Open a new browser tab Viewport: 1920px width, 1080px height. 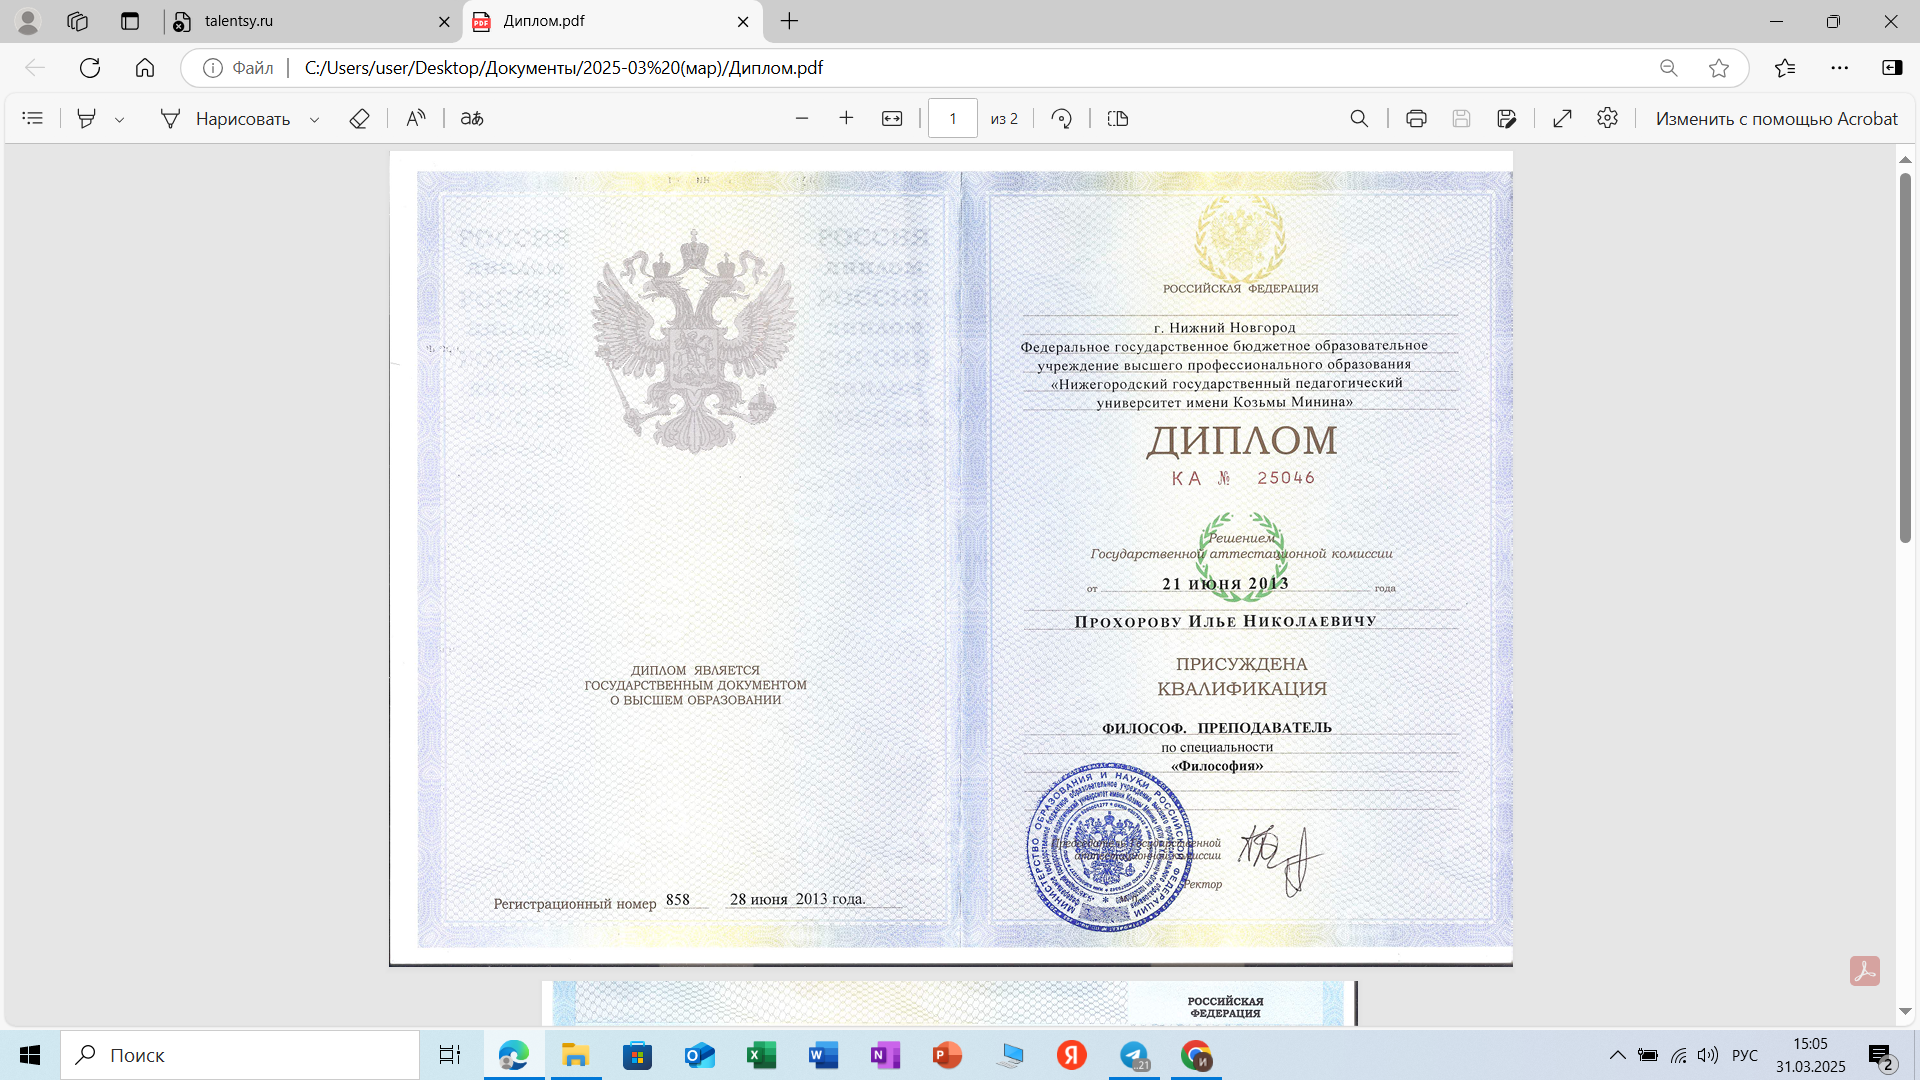click(x=790, y=21)
